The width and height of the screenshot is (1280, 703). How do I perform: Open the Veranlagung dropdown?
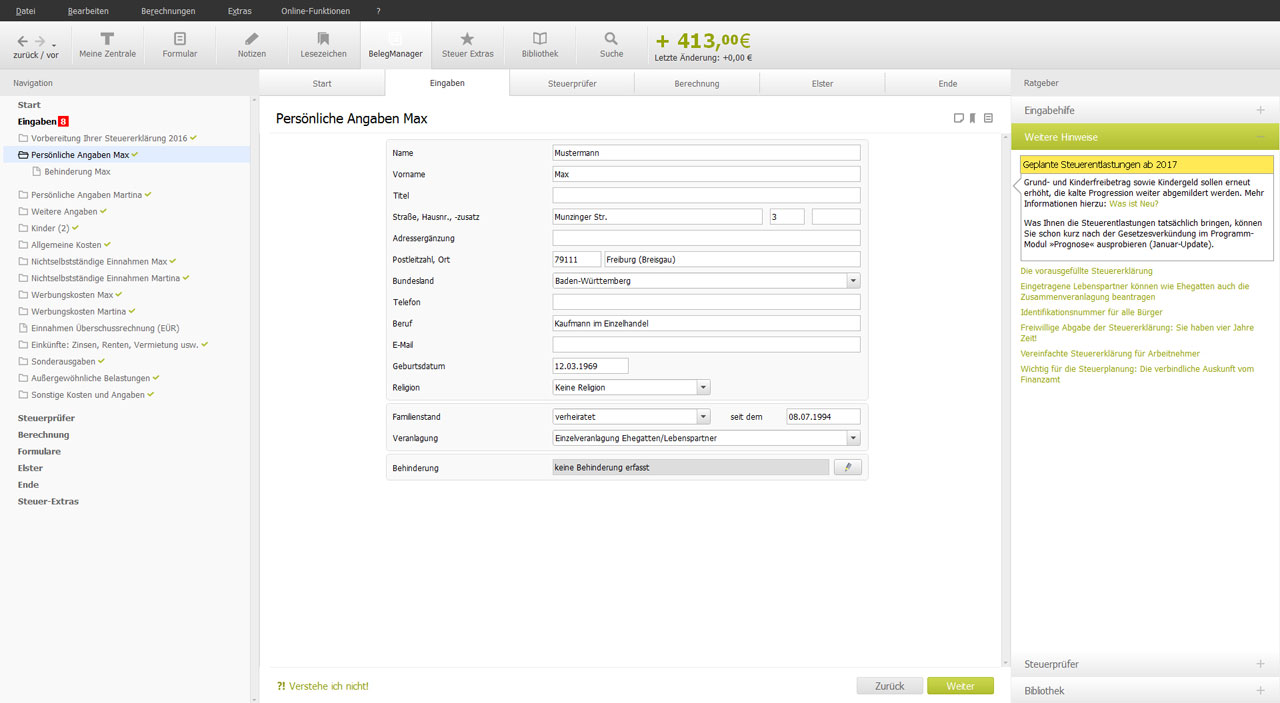[853, 438]
